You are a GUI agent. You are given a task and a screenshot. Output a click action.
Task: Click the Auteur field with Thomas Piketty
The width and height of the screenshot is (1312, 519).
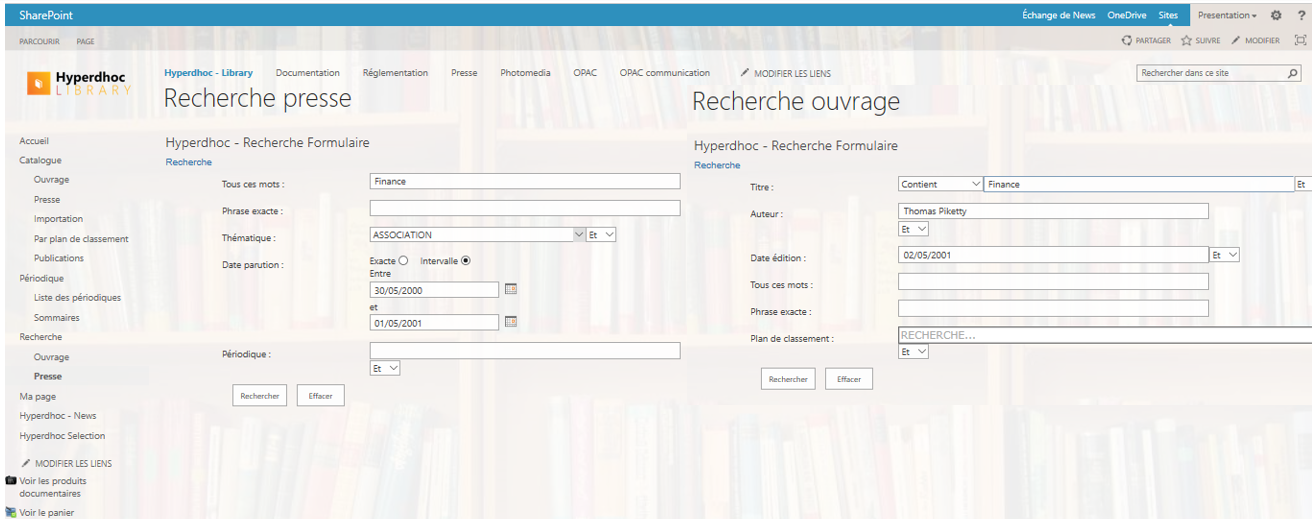[1053, 211]
